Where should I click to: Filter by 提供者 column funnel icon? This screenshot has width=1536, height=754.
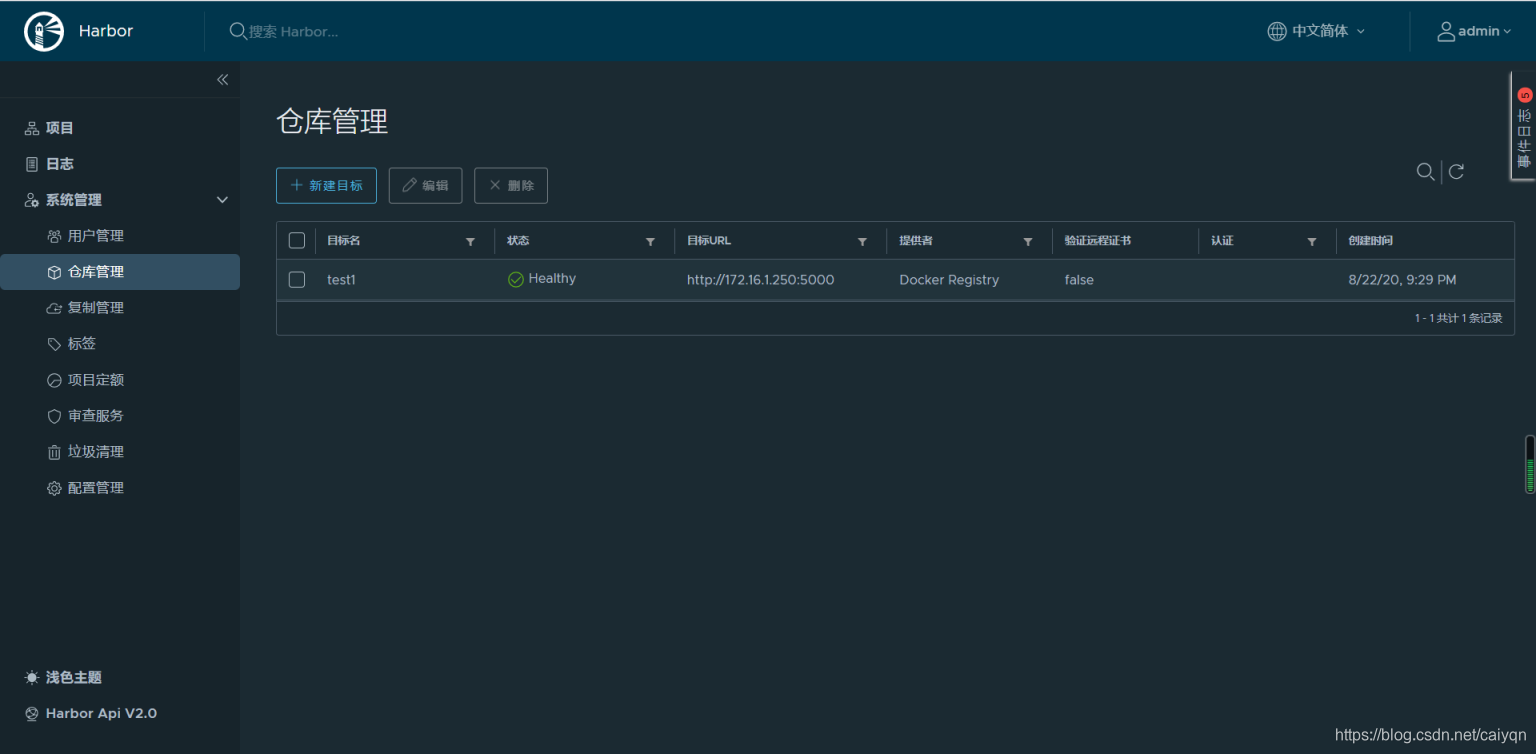tap(1028, 242)
